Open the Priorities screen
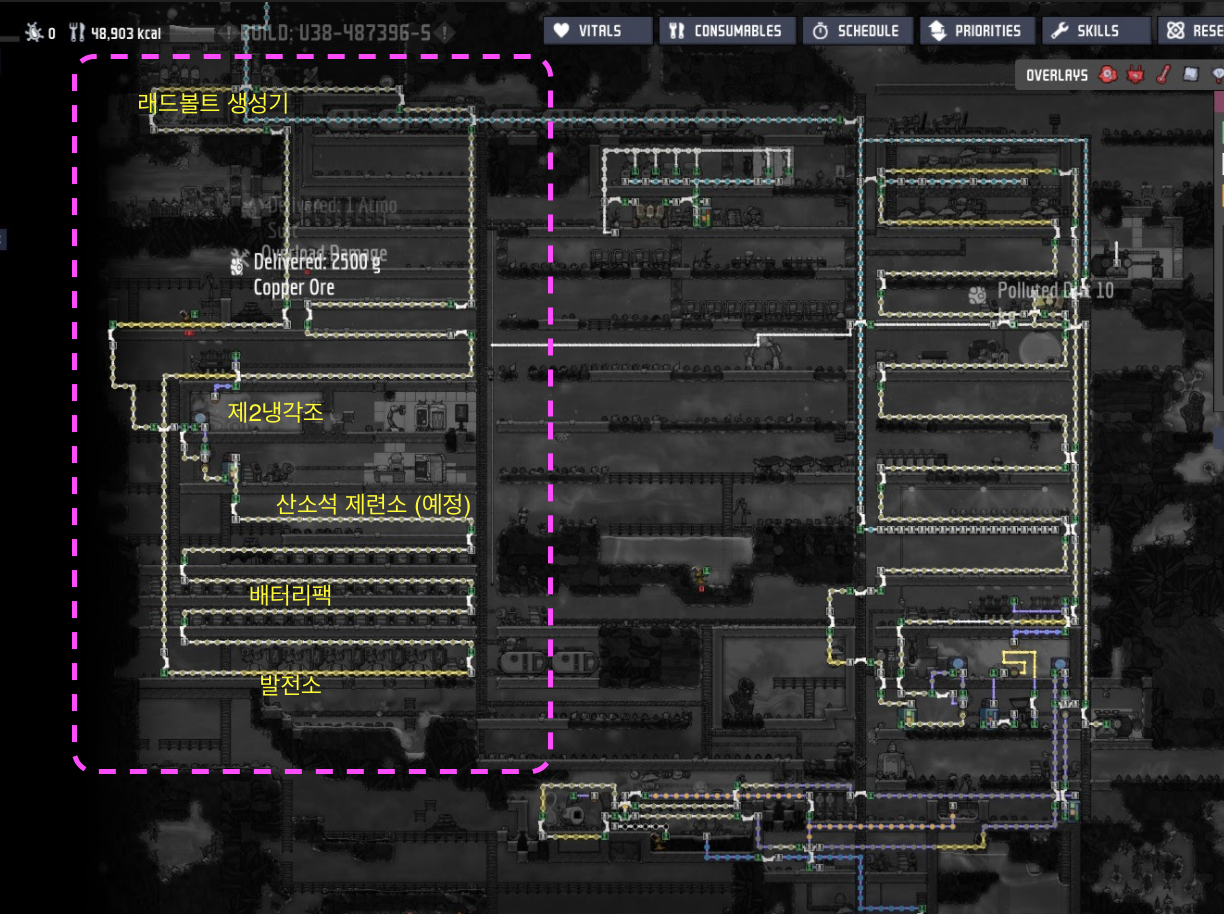1224x914 pixels. tap(977, 31)
